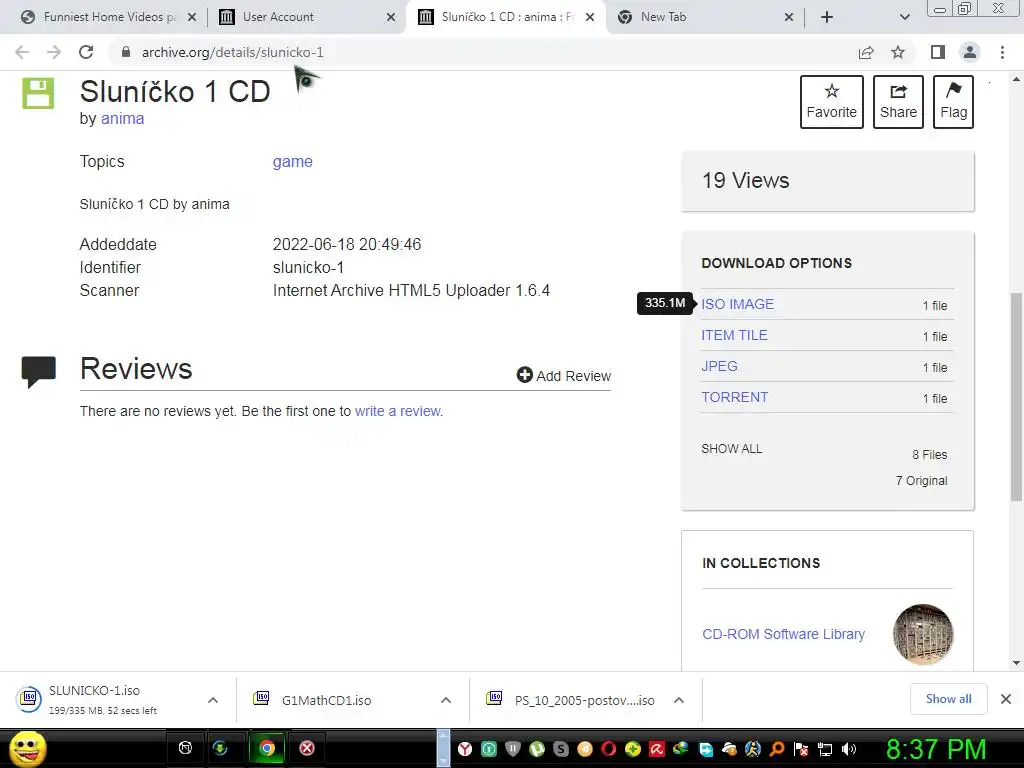The image size is (1024, 768).
Task: Download the JPEG file
Action: 719,366
